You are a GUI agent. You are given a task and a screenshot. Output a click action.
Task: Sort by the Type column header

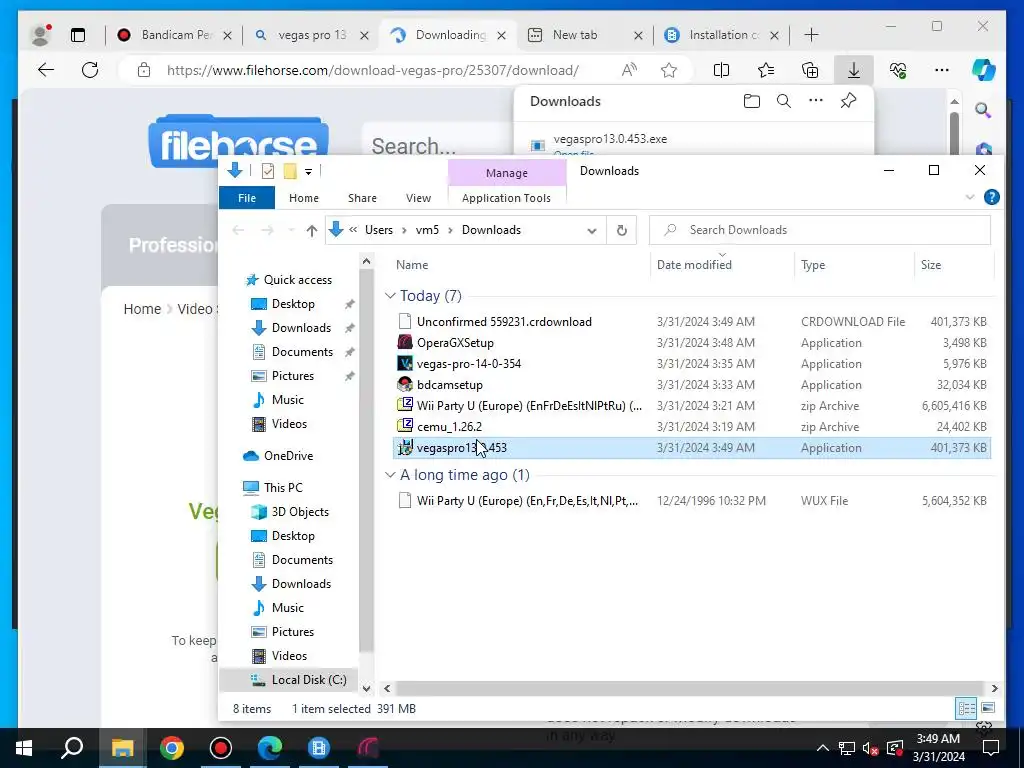(813, 264)
